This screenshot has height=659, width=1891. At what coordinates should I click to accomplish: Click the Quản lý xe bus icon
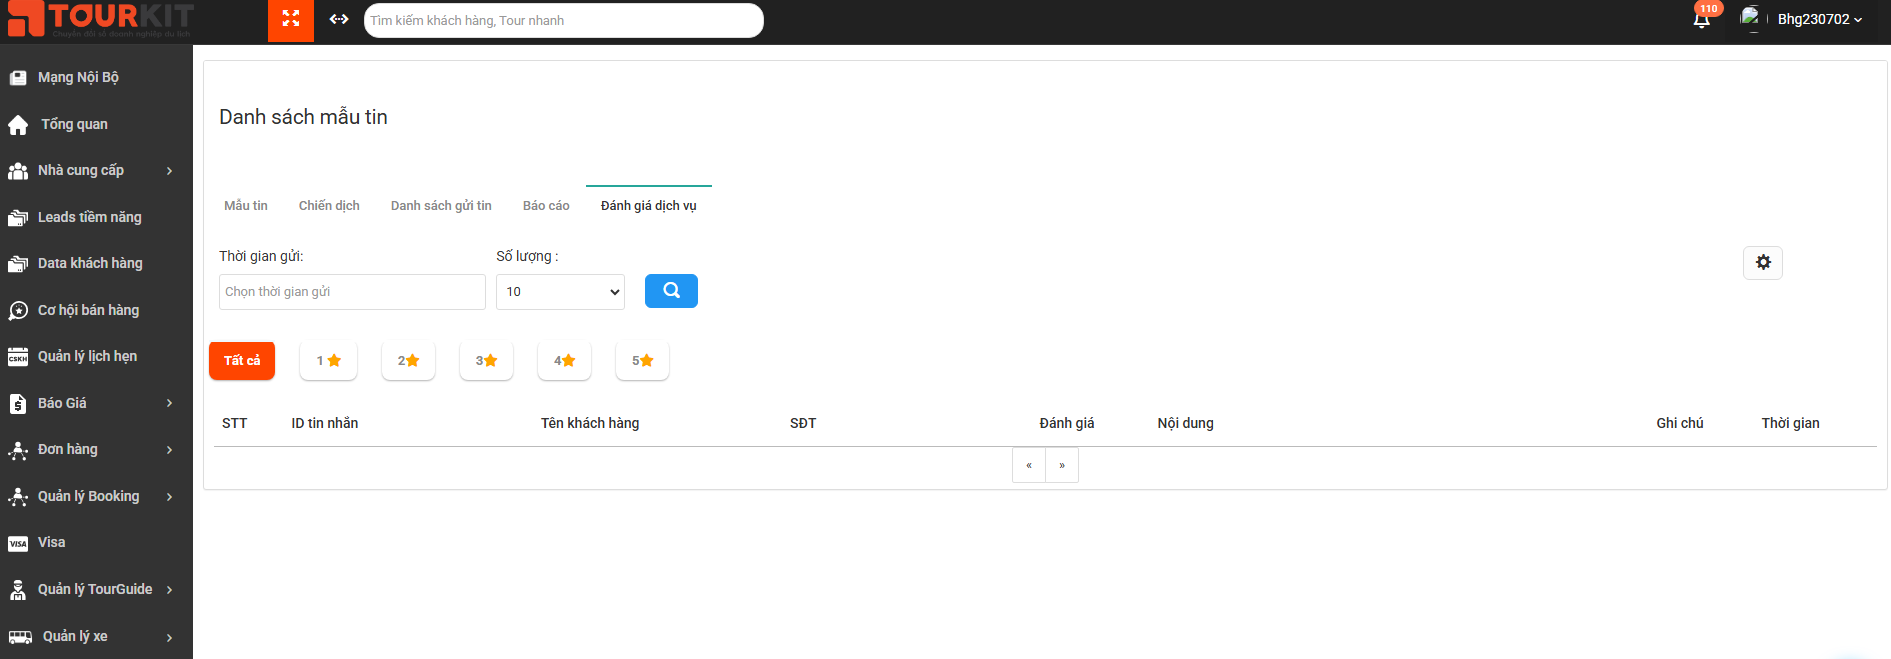point(20,637)
